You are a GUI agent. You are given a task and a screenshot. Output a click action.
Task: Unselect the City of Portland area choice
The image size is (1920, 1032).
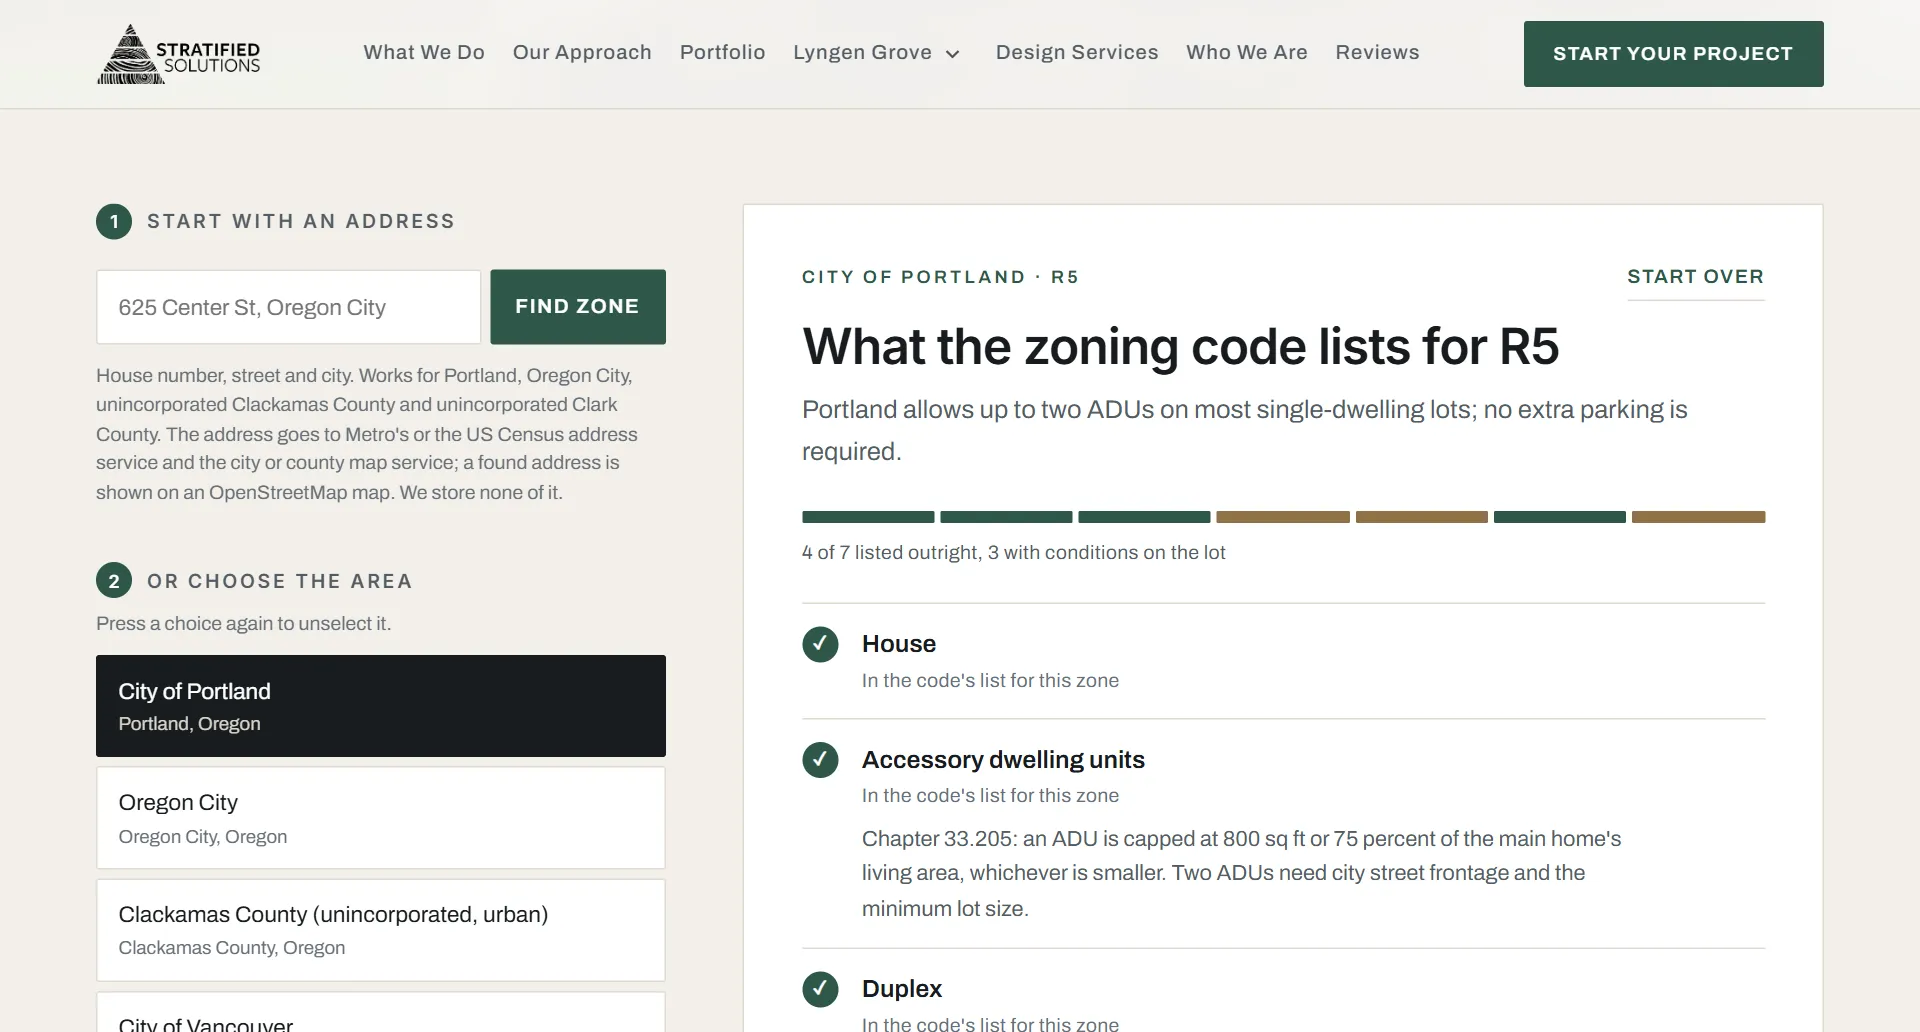381,706
